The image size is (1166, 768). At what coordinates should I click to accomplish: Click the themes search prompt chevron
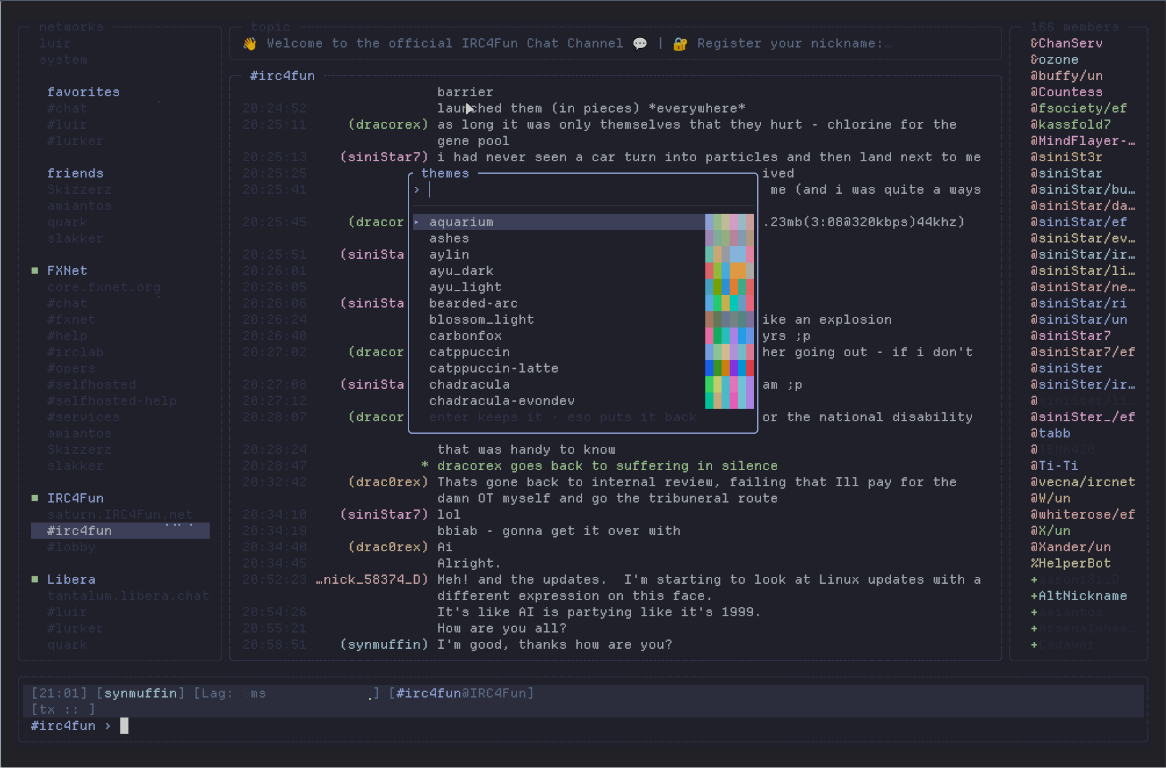coord(416,190)
